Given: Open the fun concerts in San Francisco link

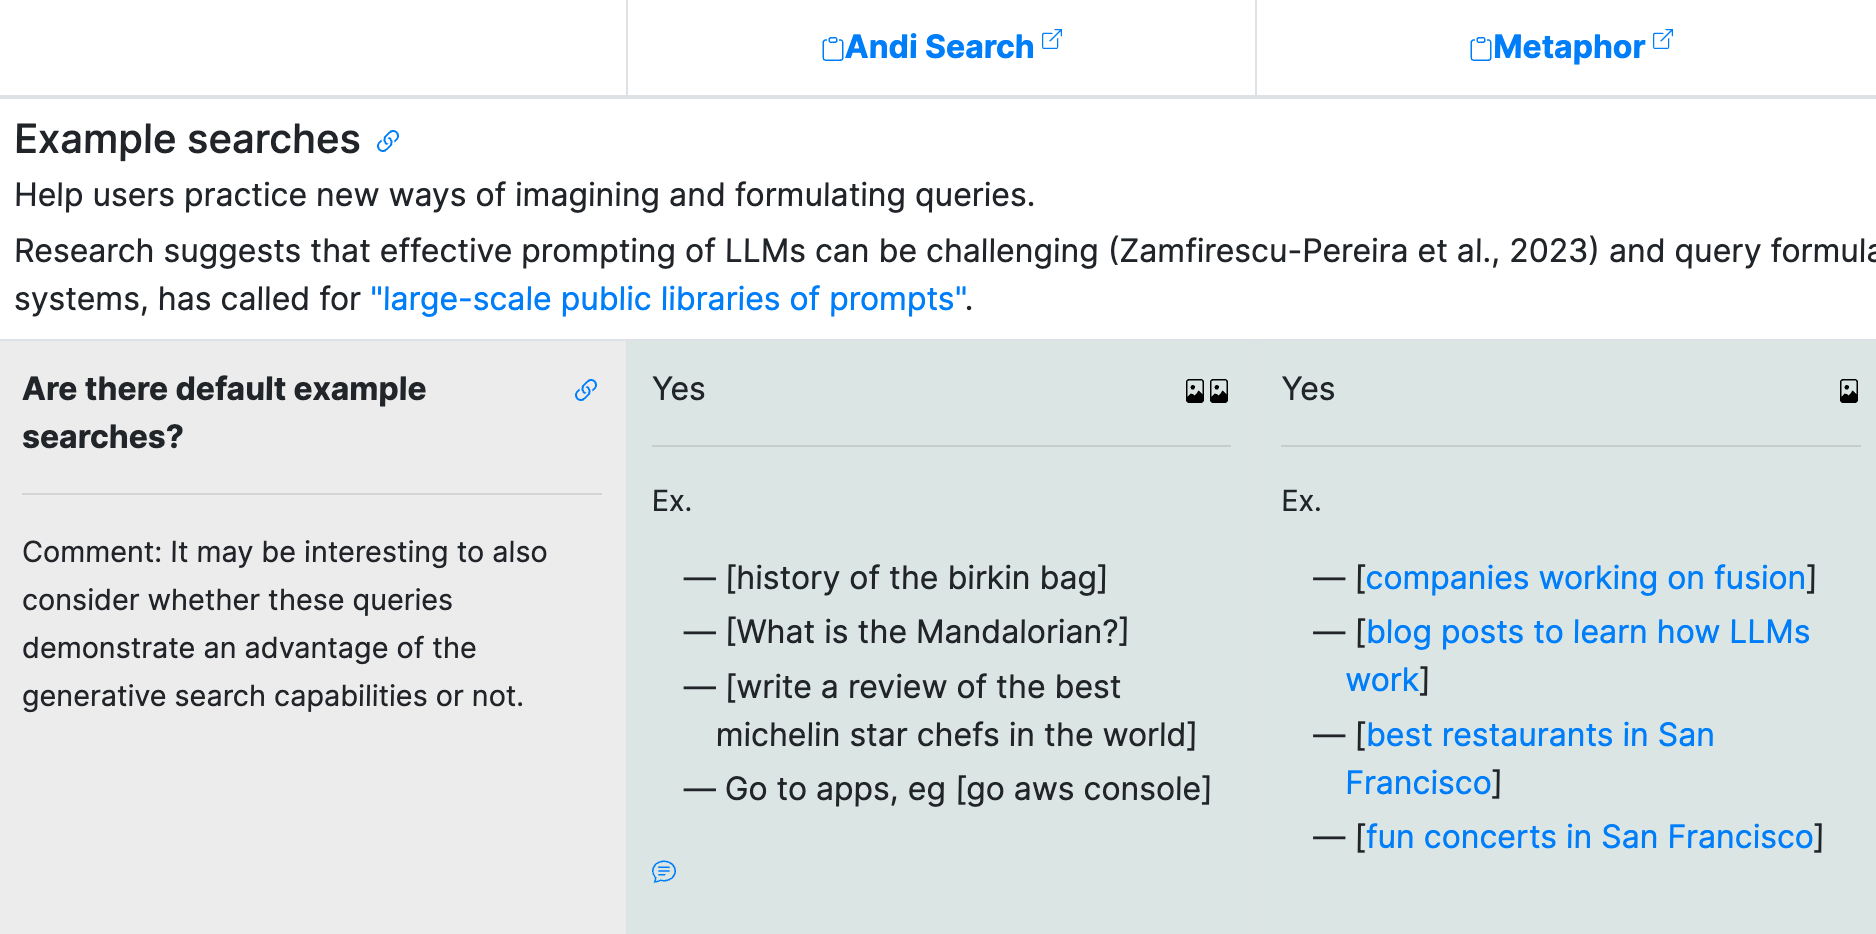Looking at the screenshot, I should pyautogui.click(x=1590, y=837).
